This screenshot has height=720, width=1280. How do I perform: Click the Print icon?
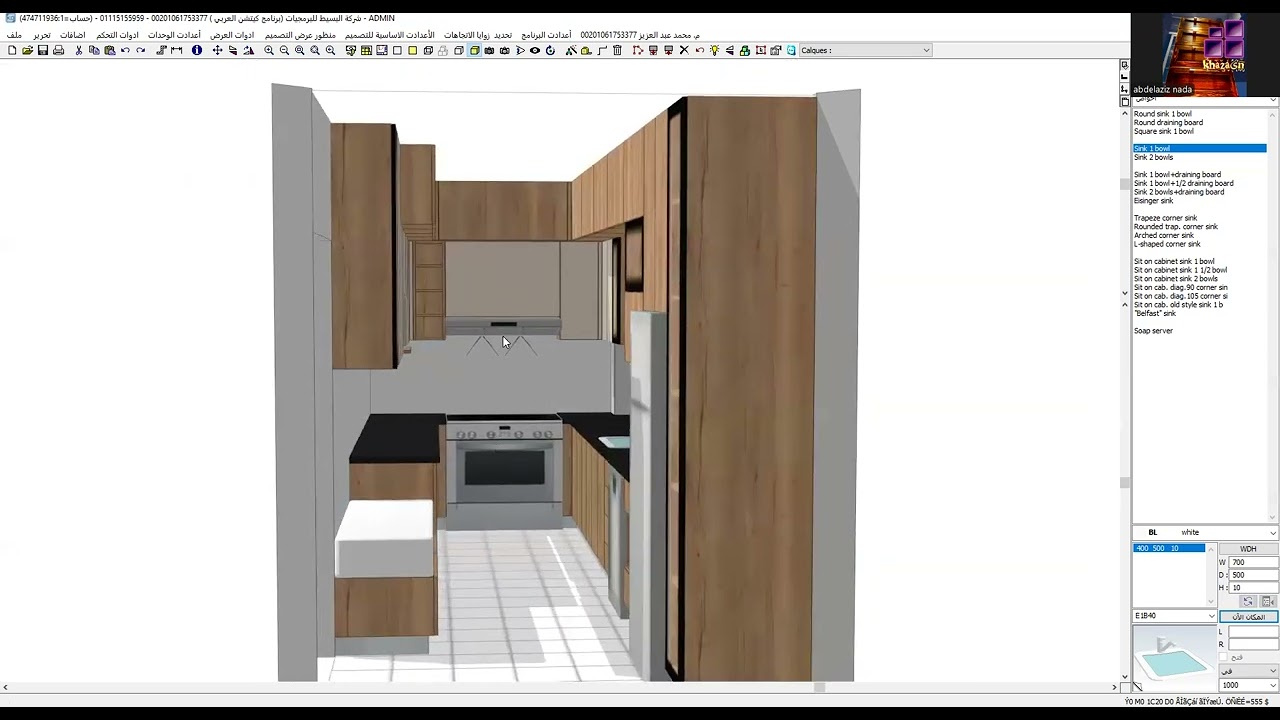click(58, 50)
